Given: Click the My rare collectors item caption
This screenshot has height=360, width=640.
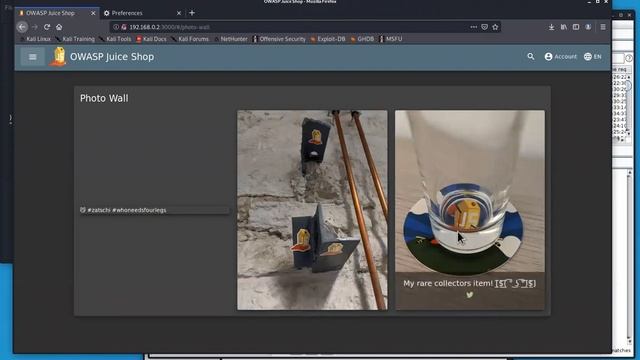Looking at the screenshot, I should coord(469,283).
